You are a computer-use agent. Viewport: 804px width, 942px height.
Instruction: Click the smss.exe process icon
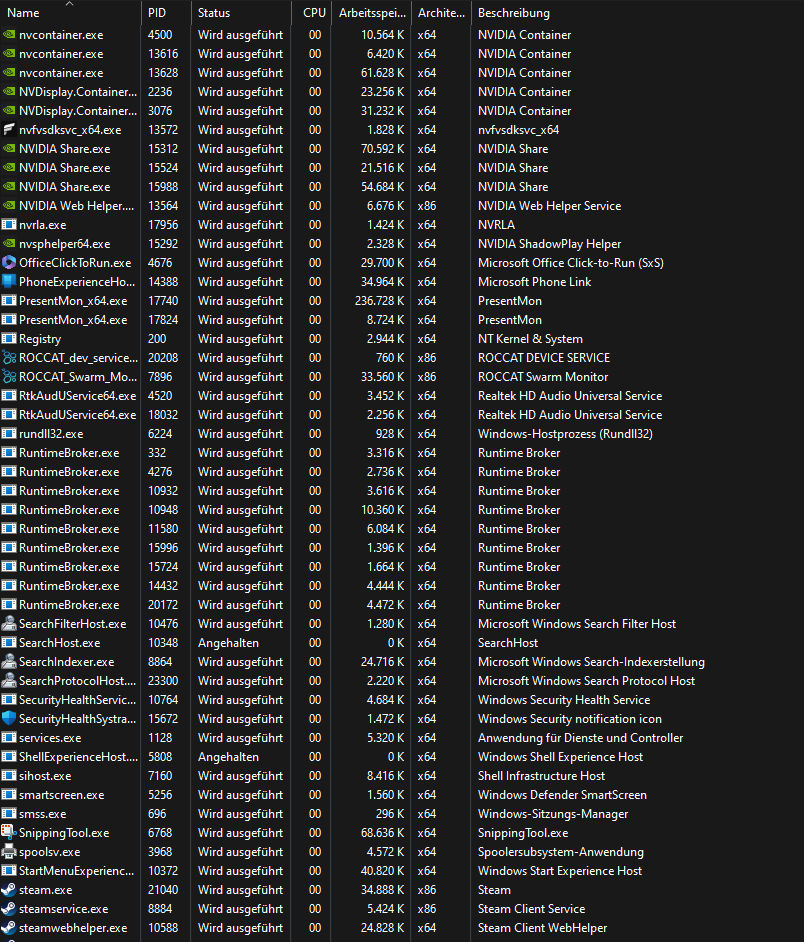click(8, 814)
